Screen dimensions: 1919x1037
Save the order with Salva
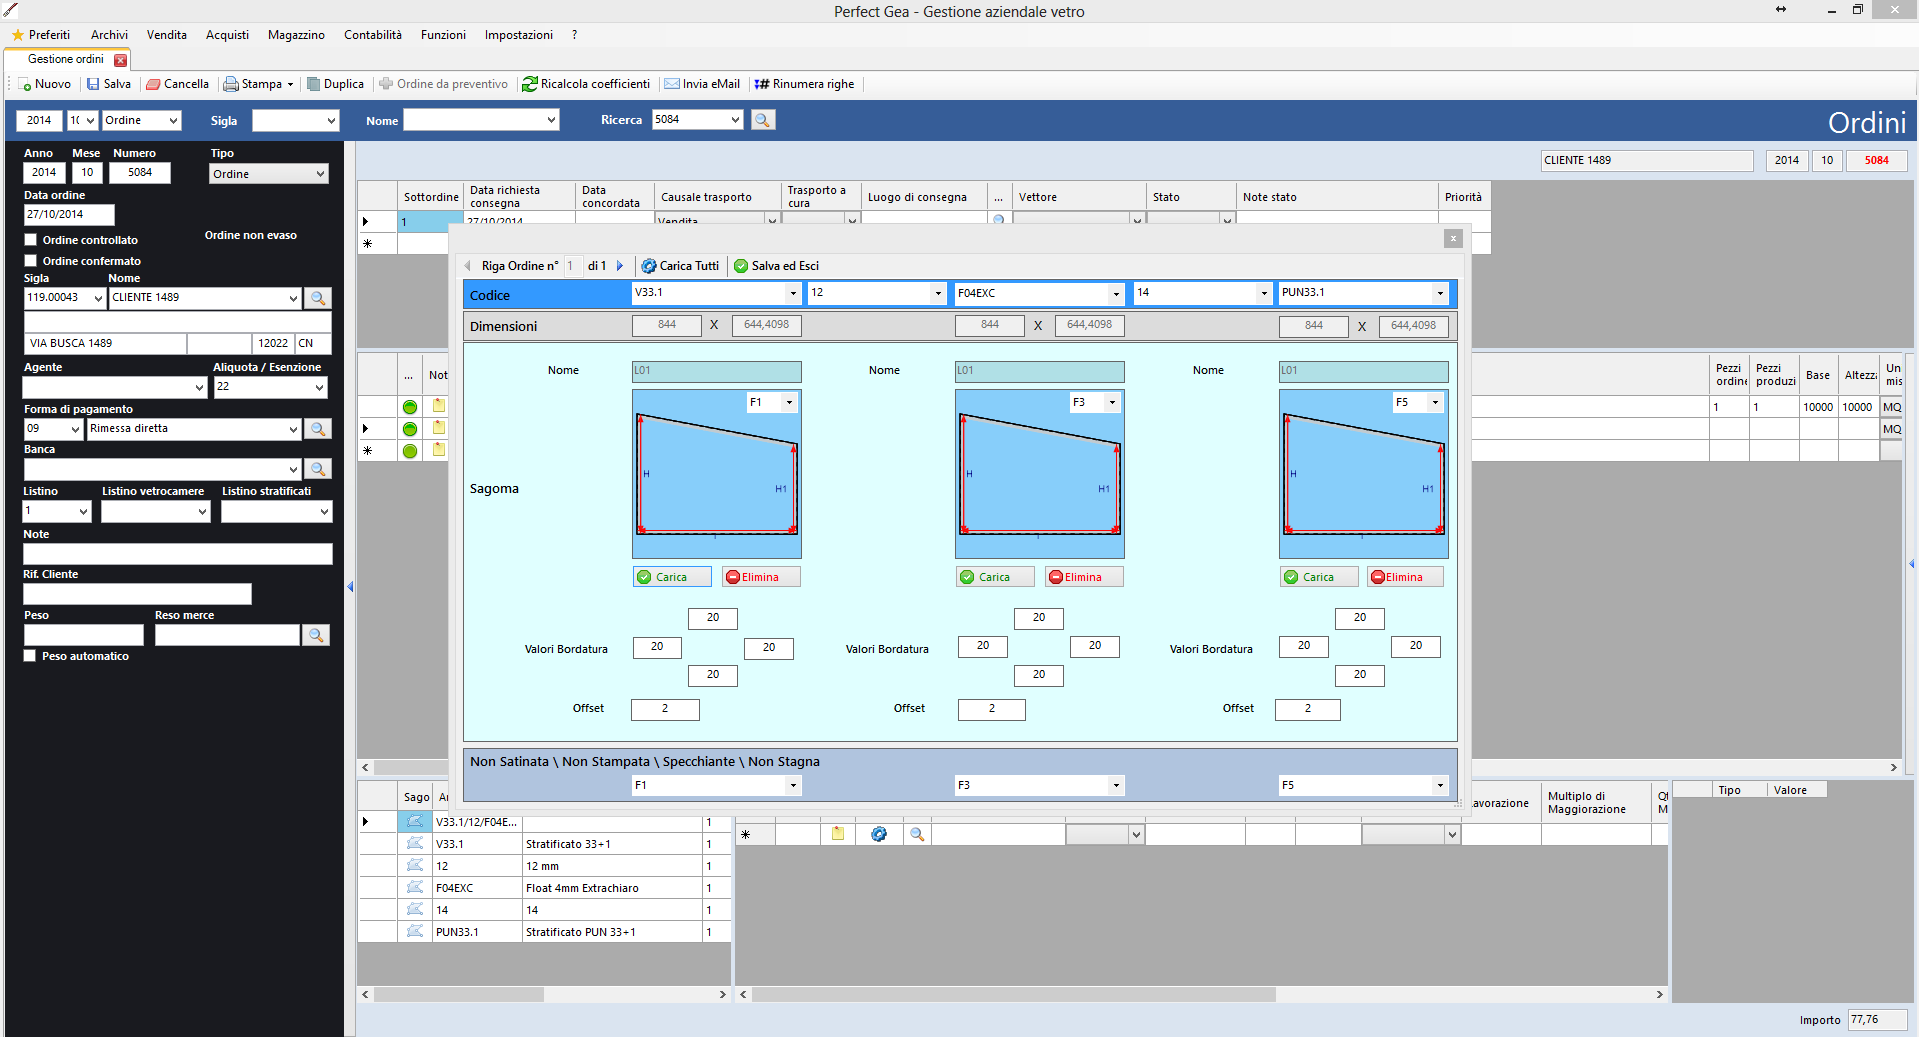click(x=108, y=84)
